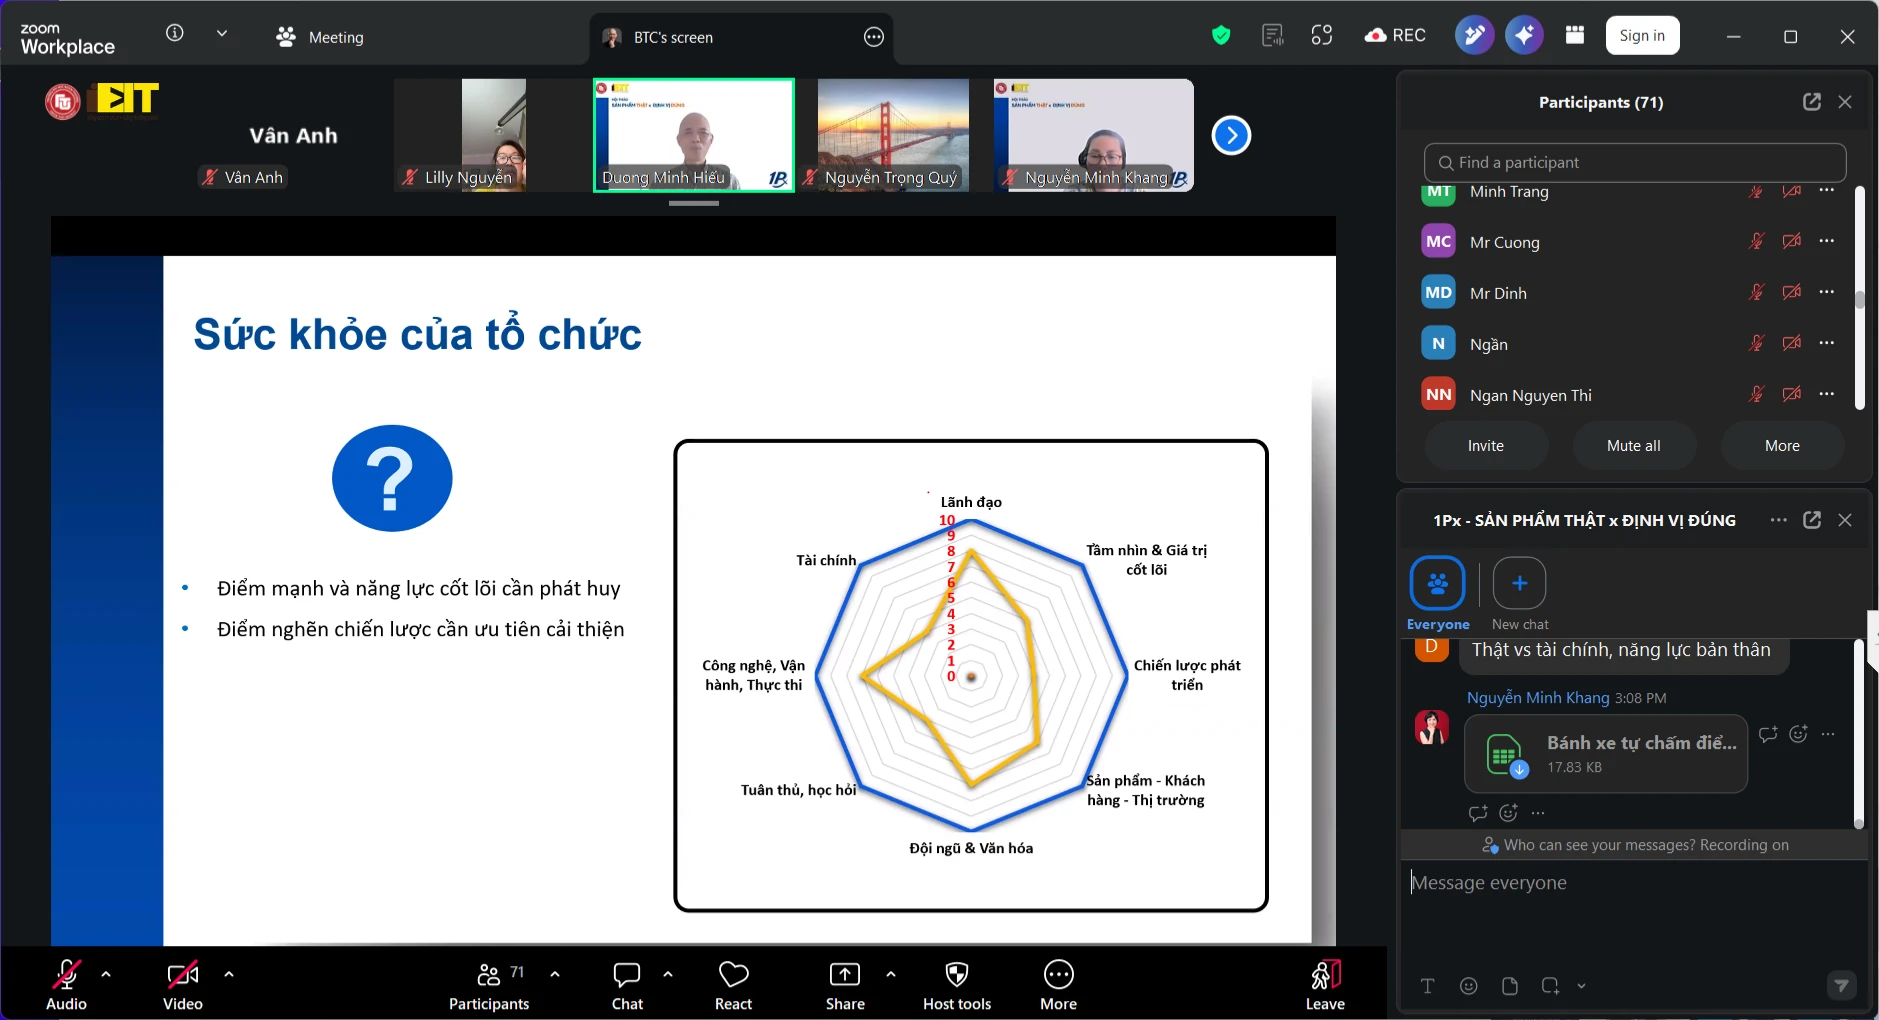
Task: Open emoji picker in chat composer
Action: (x=1469, y=986)
